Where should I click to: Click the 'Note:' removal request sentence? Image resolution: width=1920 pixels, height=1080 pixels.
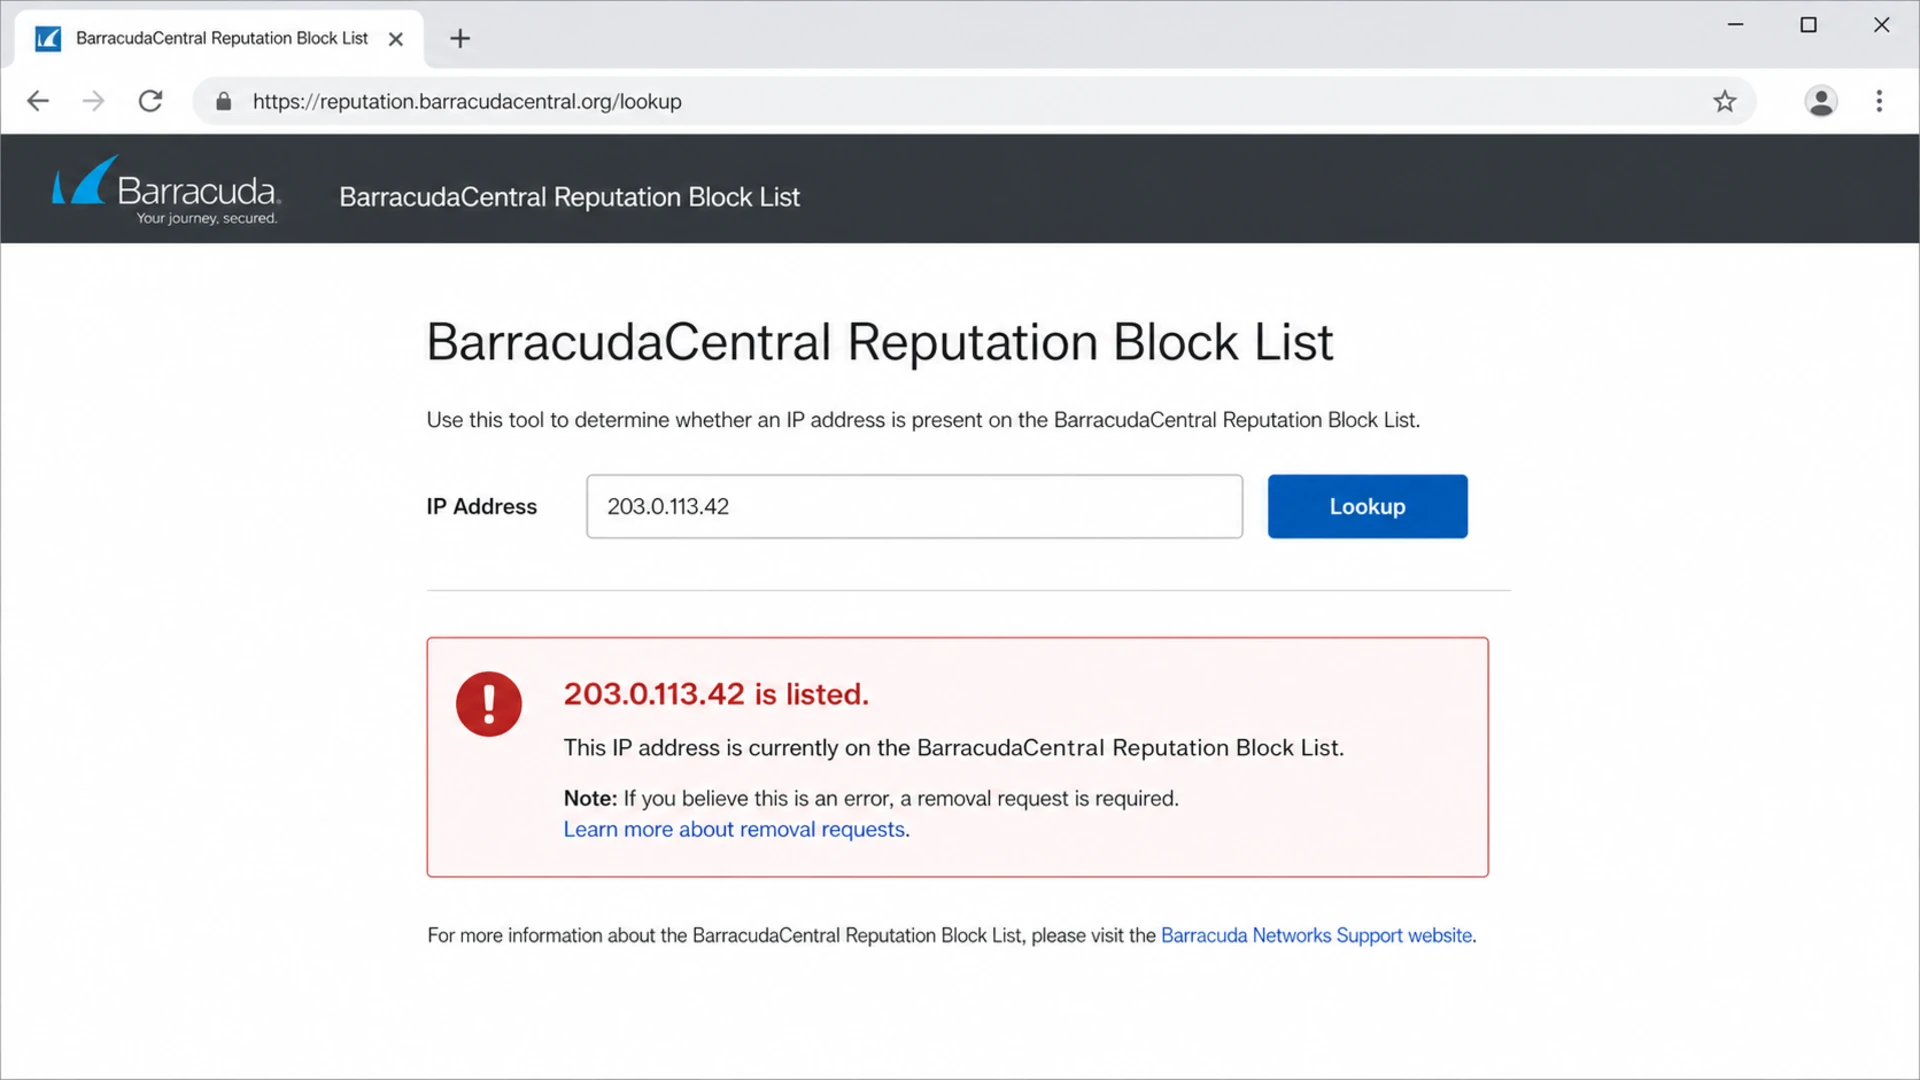coord(871,798)
